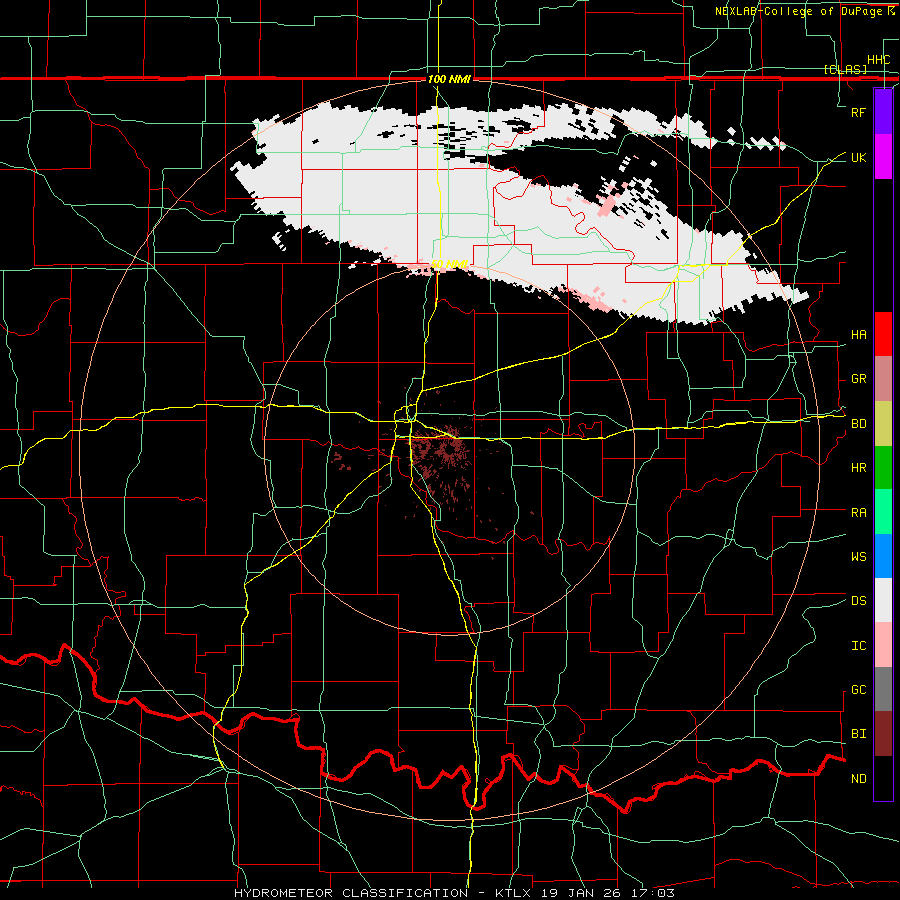Click the DS white legend swatch
The image size is (900, 900).
883,600
